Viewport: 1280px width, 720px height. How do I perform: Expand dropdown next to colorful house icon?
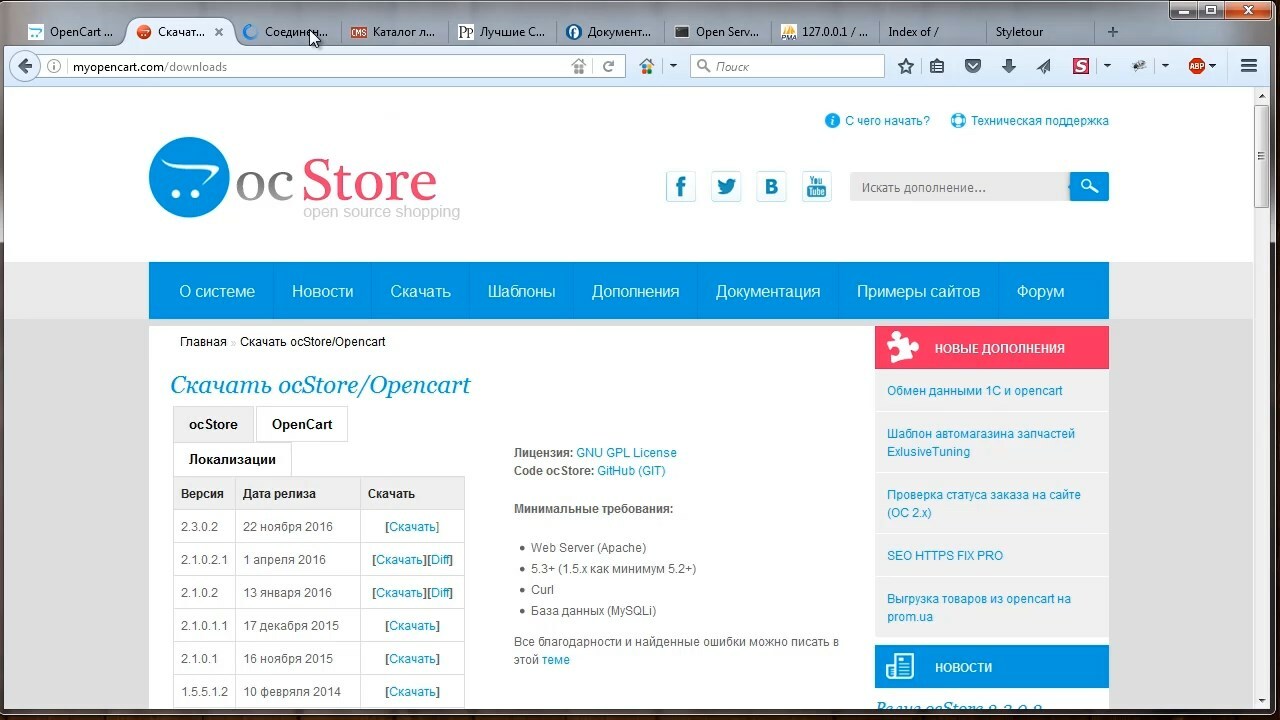673,67
